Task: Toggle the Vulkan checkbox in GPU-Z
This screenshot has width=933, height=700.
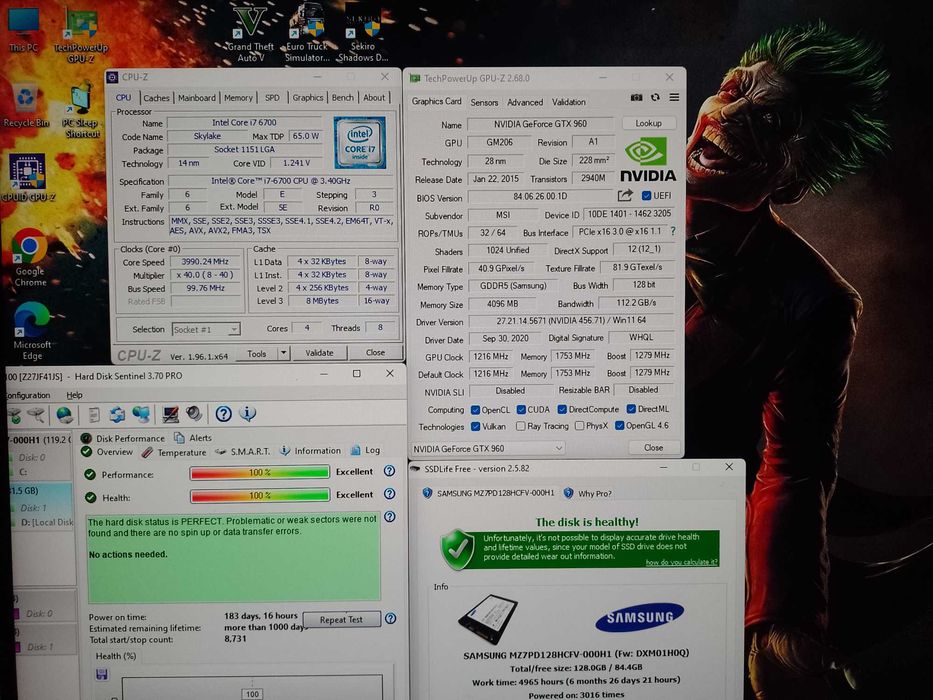Action: click(x=475, y=426)
